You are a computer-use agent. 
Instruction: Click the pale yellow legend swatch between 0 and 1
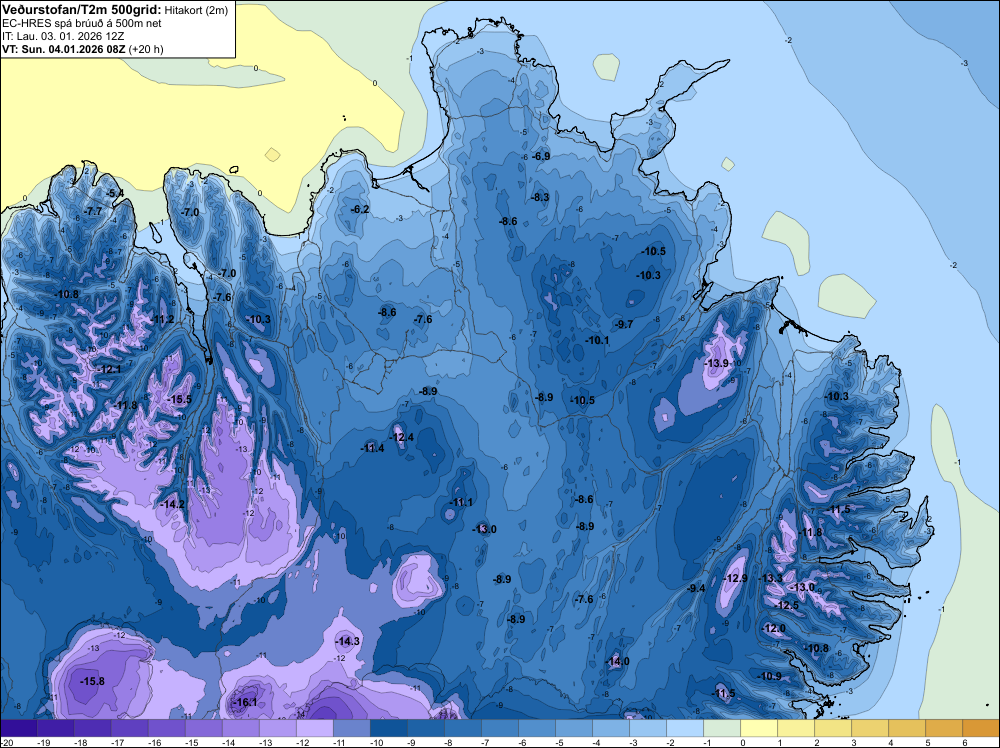[758, 728]
